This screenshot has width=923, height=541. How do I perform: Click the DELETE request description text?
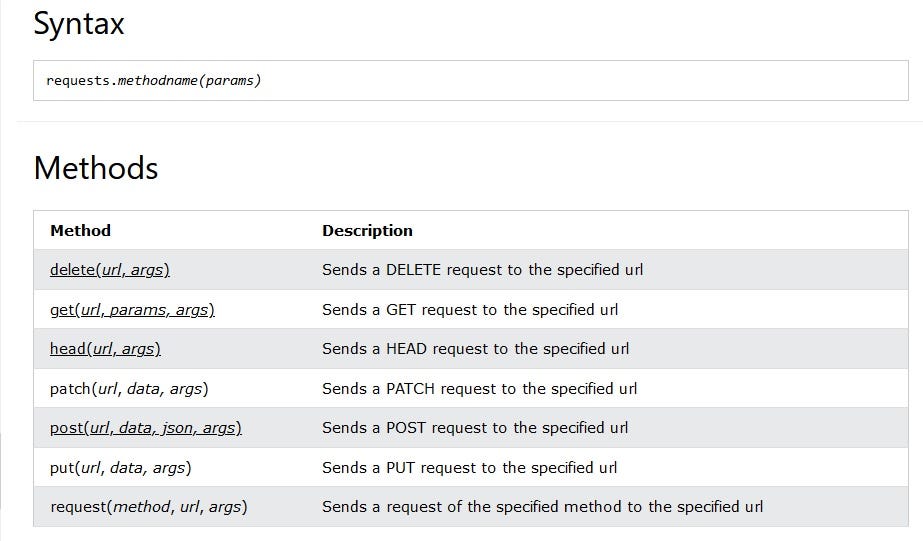click(x=483, y=270)
